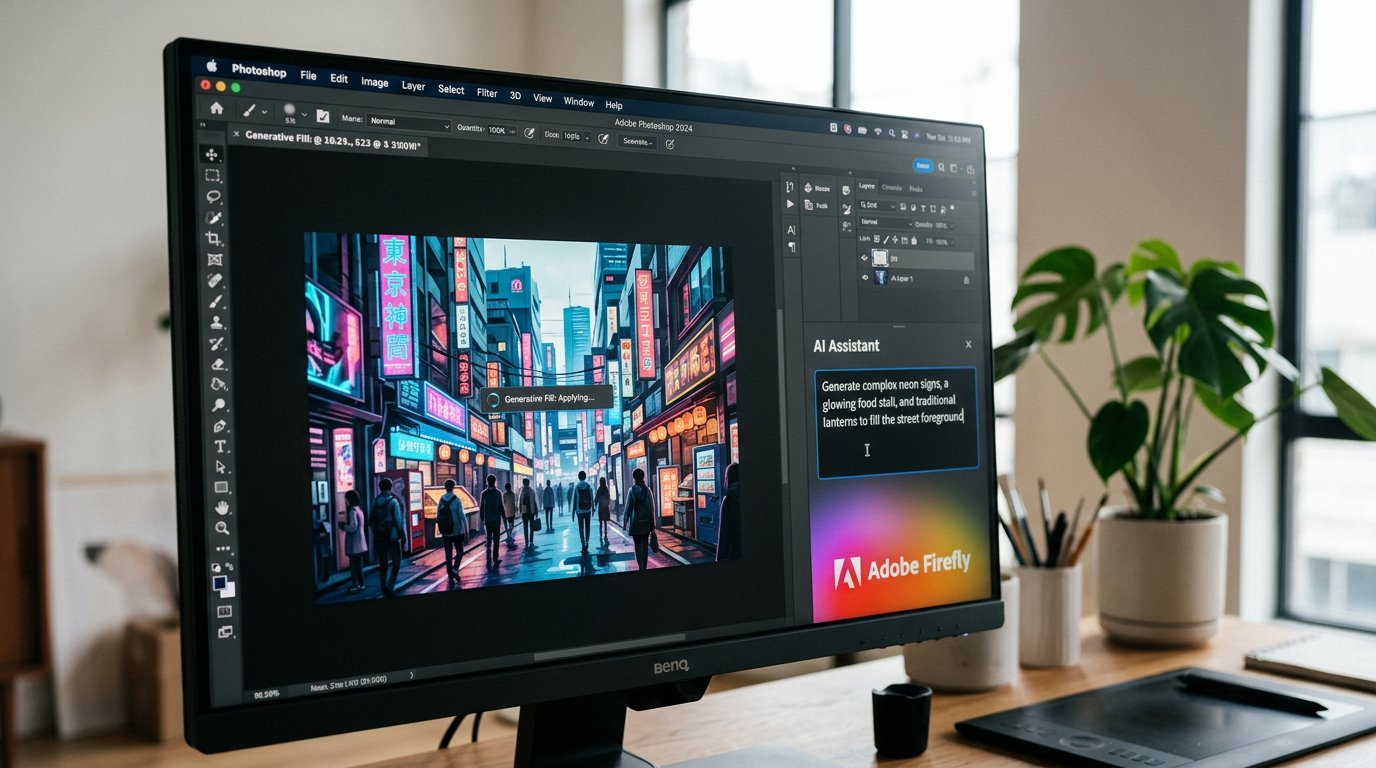Click the blue Share button
The width and height of the screenshot is (1376, 768).
922,166
